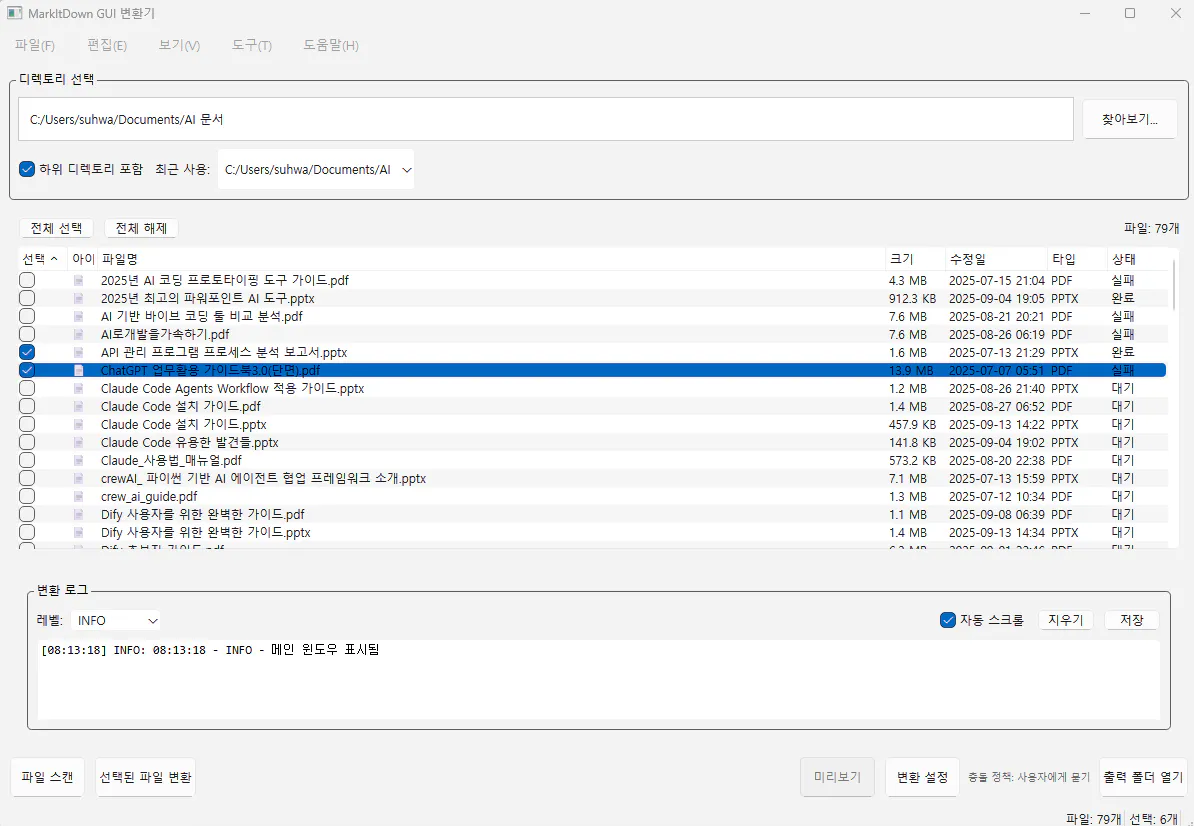Image resolution: width=1194 pixels, height=826 pixels.
Task: Uncheck the ChatGPT 업무활용 가이드북 row checkbox
Action: 27,371
